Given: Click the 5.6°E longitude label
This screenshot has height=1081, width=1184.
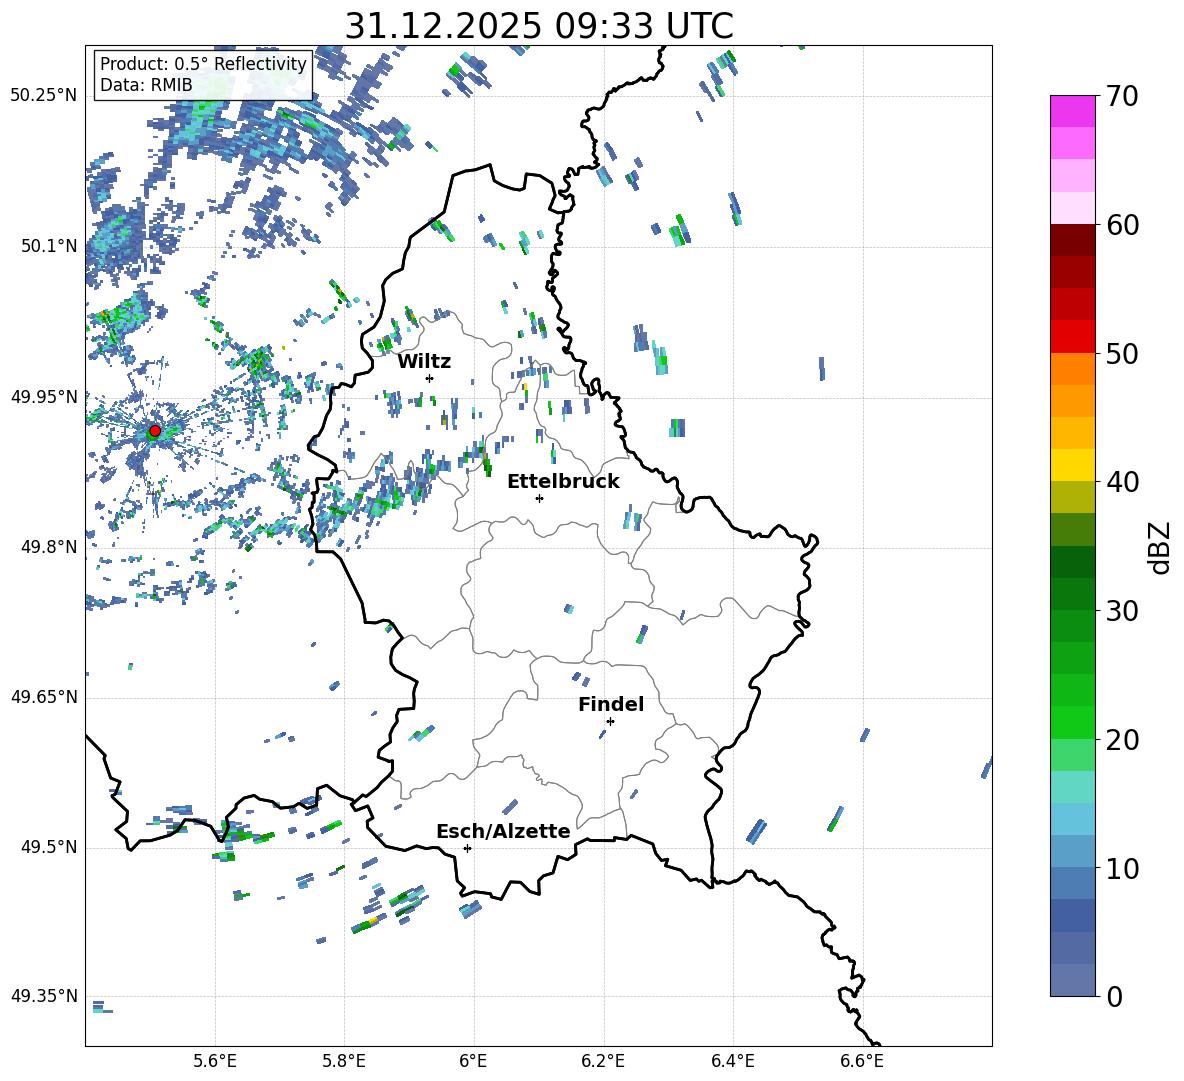Looking at the screenshot, I should (215, 1061).
